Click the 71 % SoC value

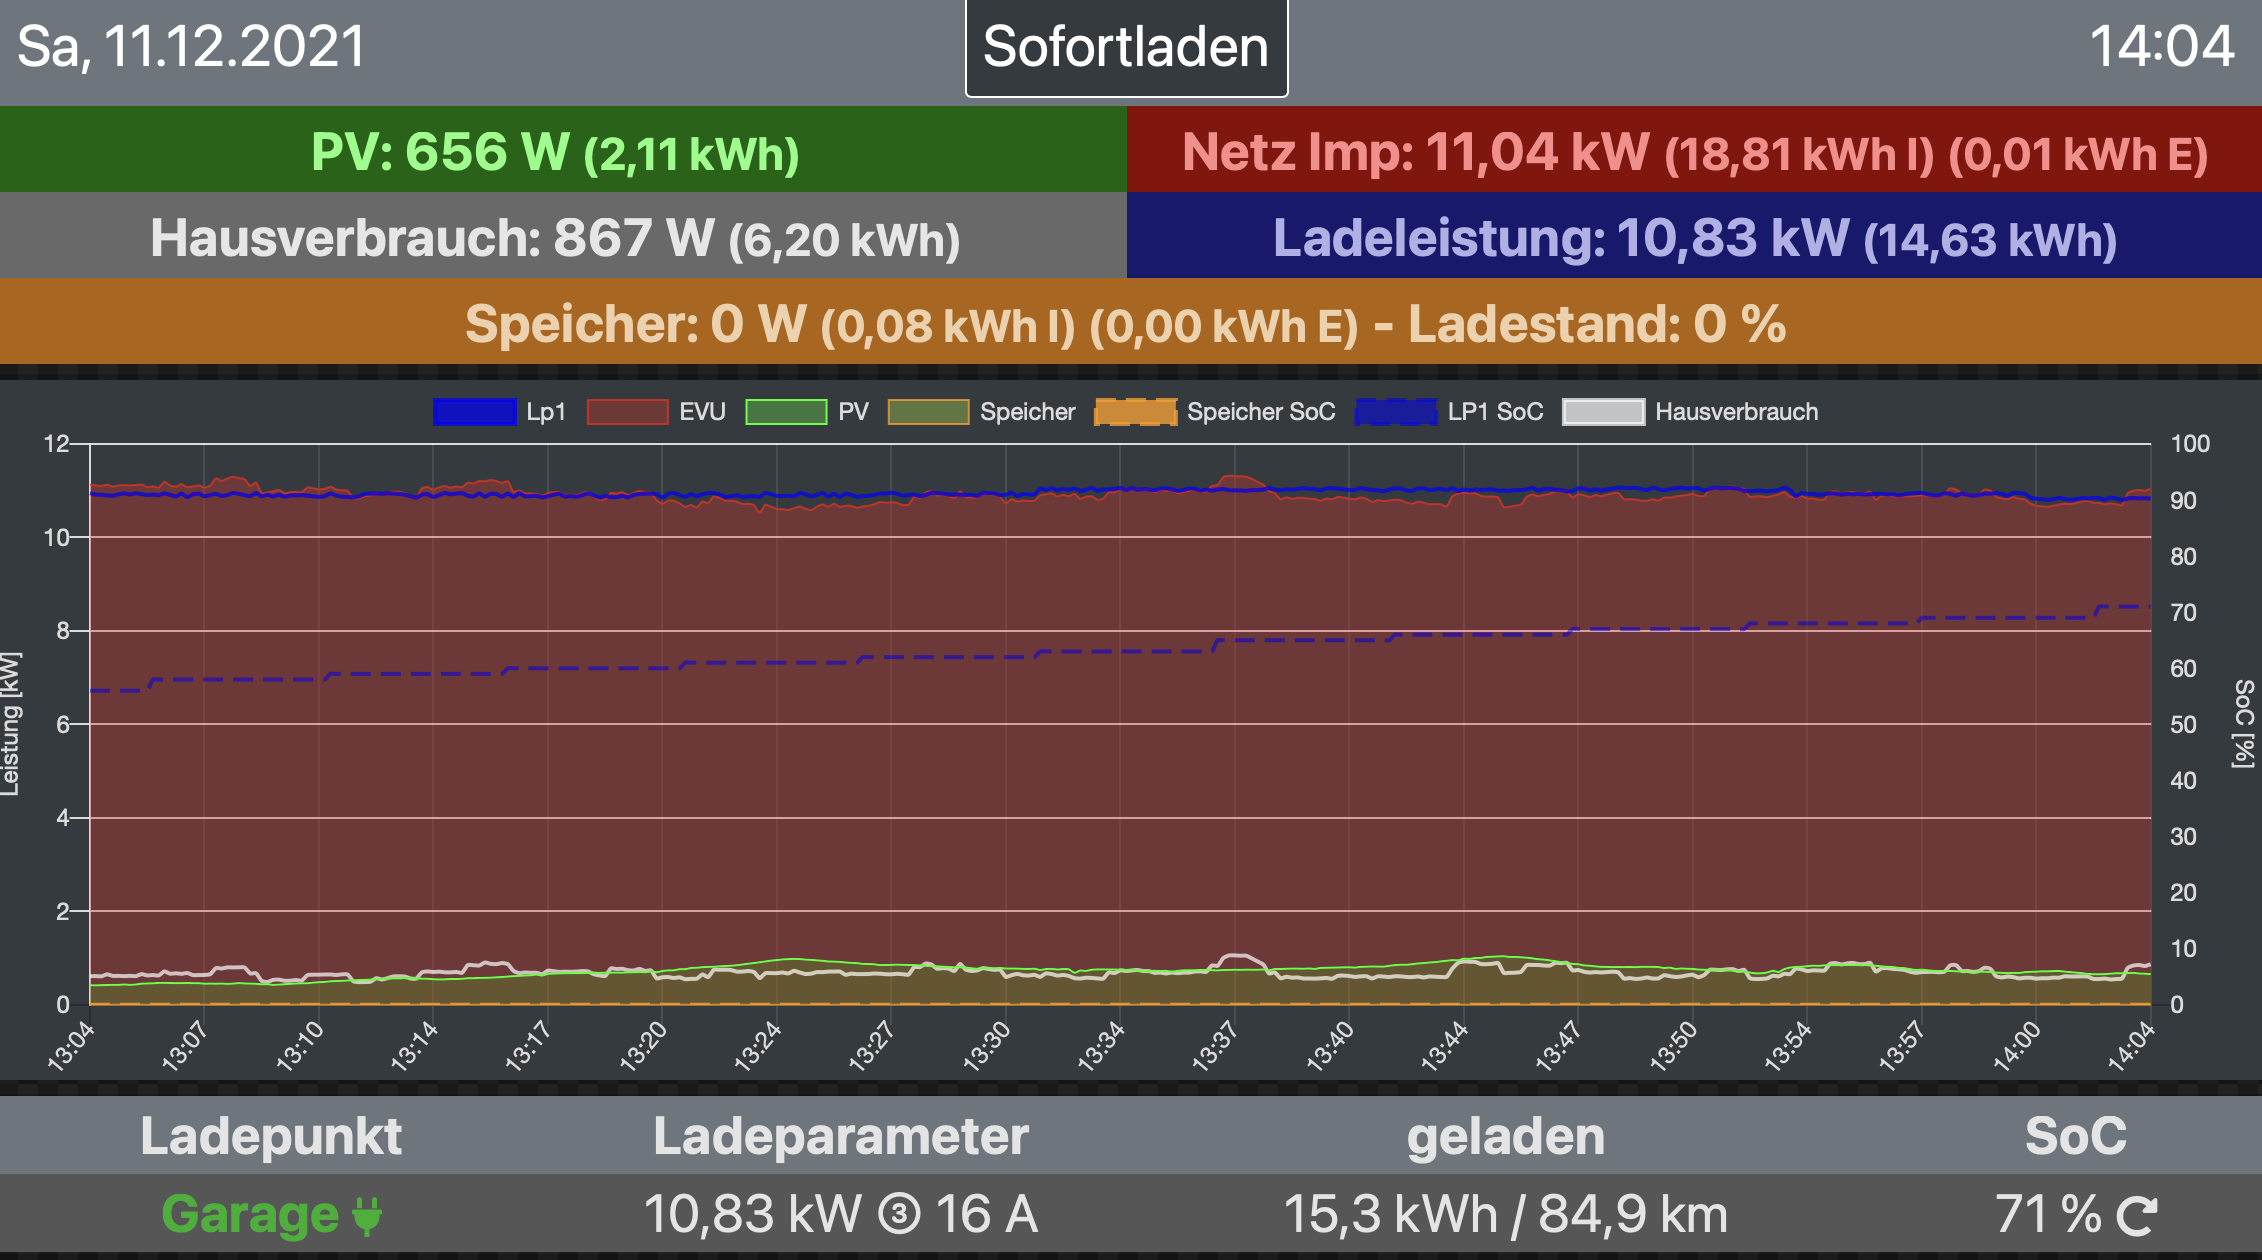point(2048,1215)
